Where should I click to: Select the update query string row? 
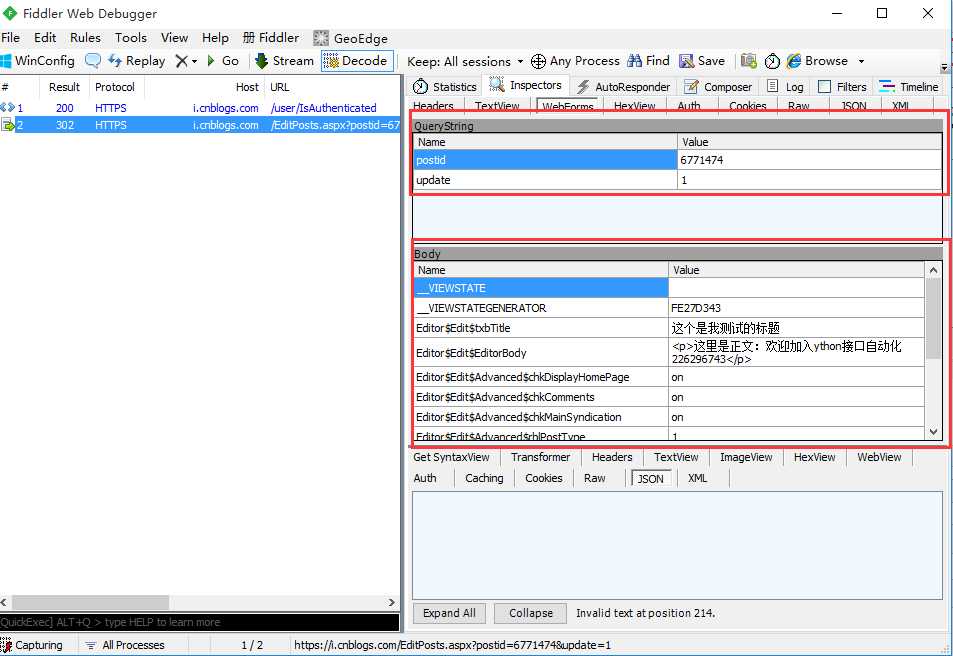[678, 180]
